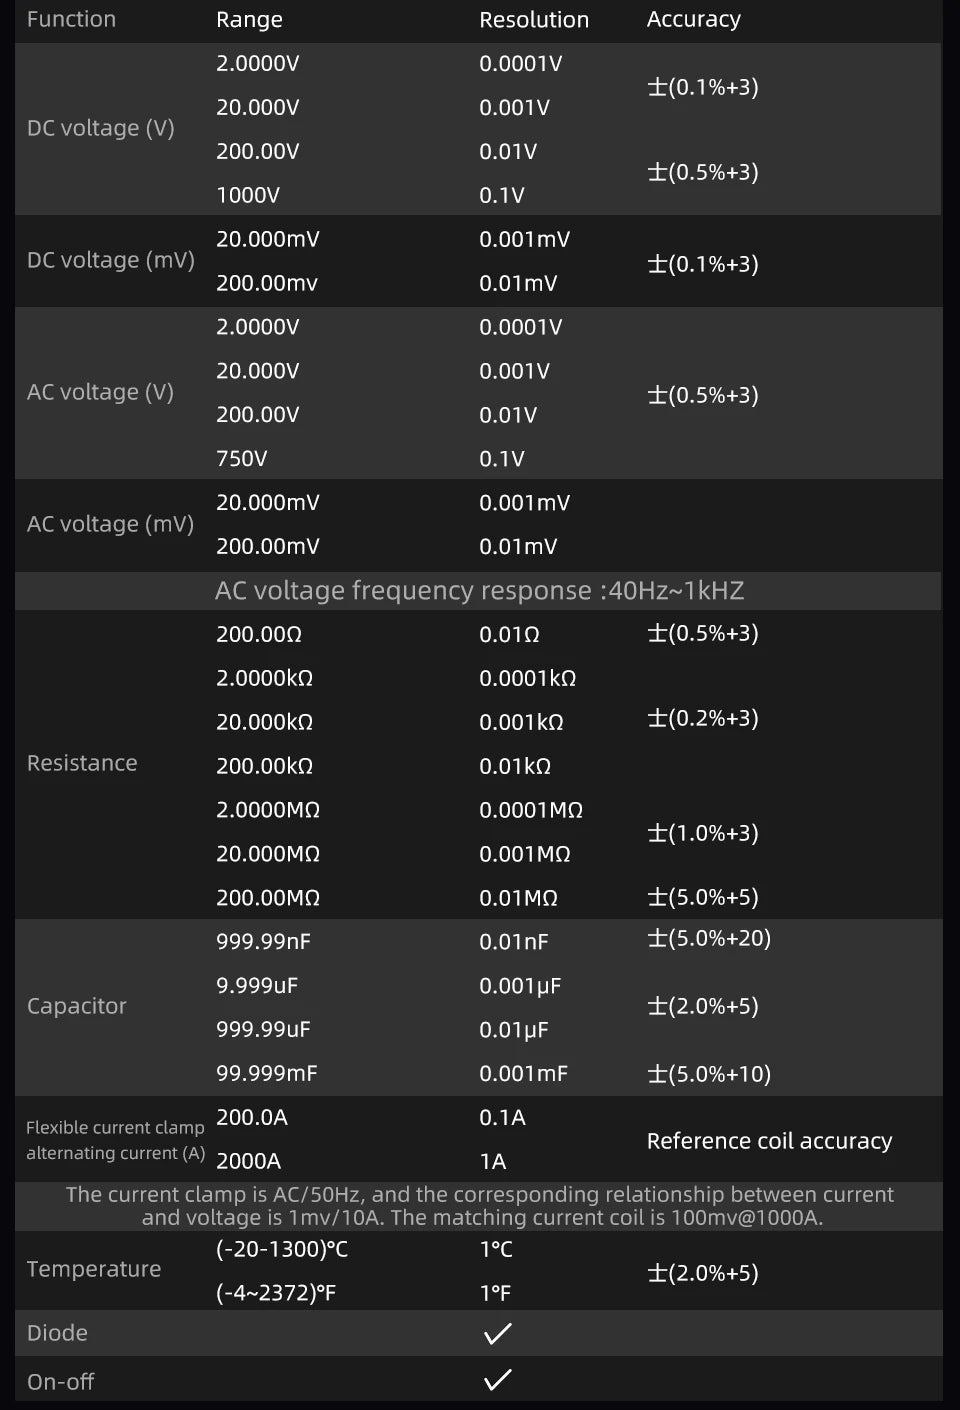Select the AC voltage frequency response note
This screenshot has height=1410, width=960.
click(480, 591)
